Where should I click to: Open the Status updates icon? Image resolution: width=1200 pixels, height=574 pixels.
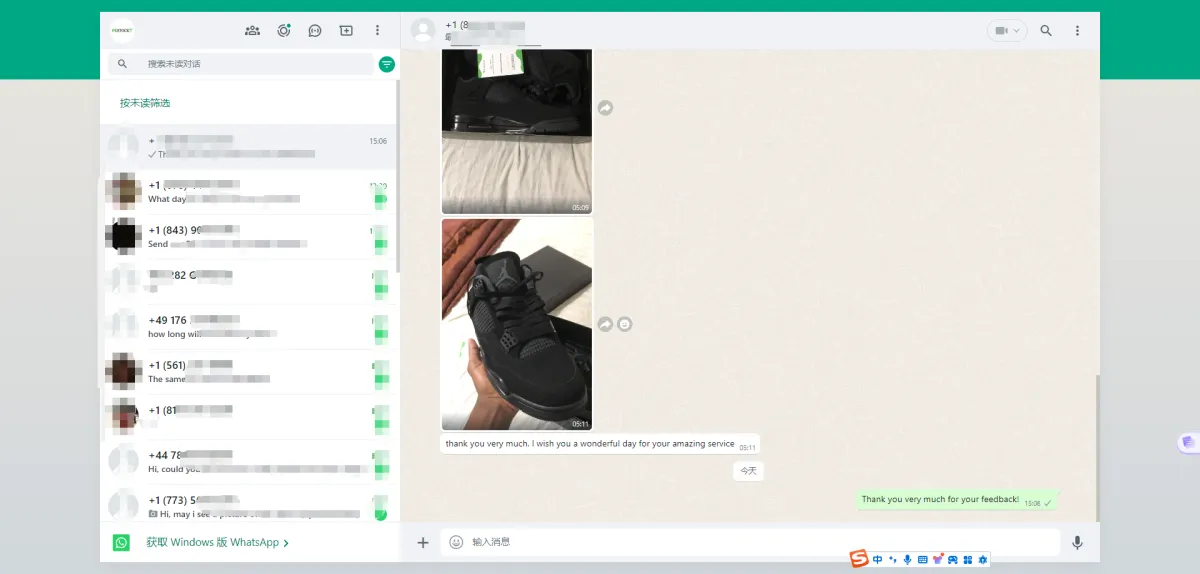click(284, 31)
